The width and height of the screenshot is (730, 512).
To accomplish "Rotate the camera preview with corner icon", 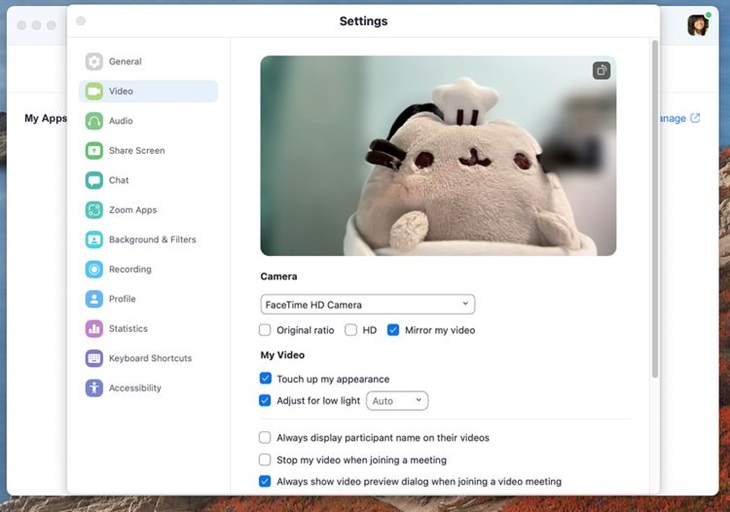I will (x=601, y=70).
